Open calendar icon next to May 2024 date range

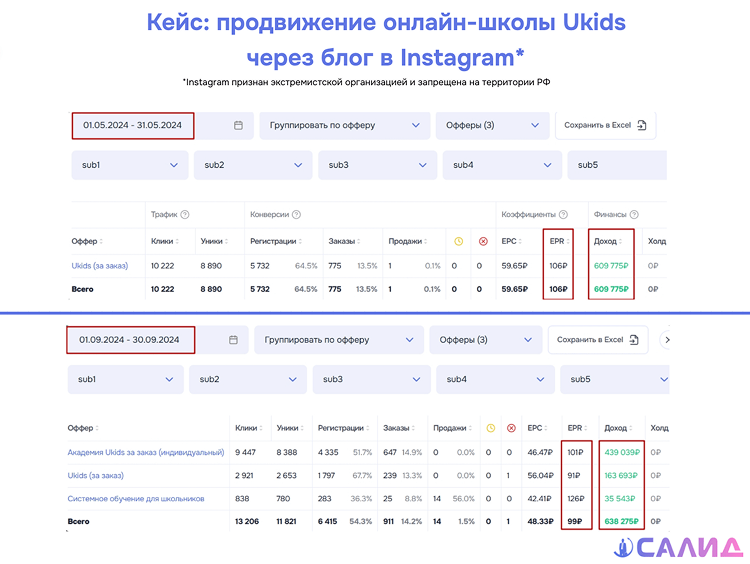coord(238,125)
